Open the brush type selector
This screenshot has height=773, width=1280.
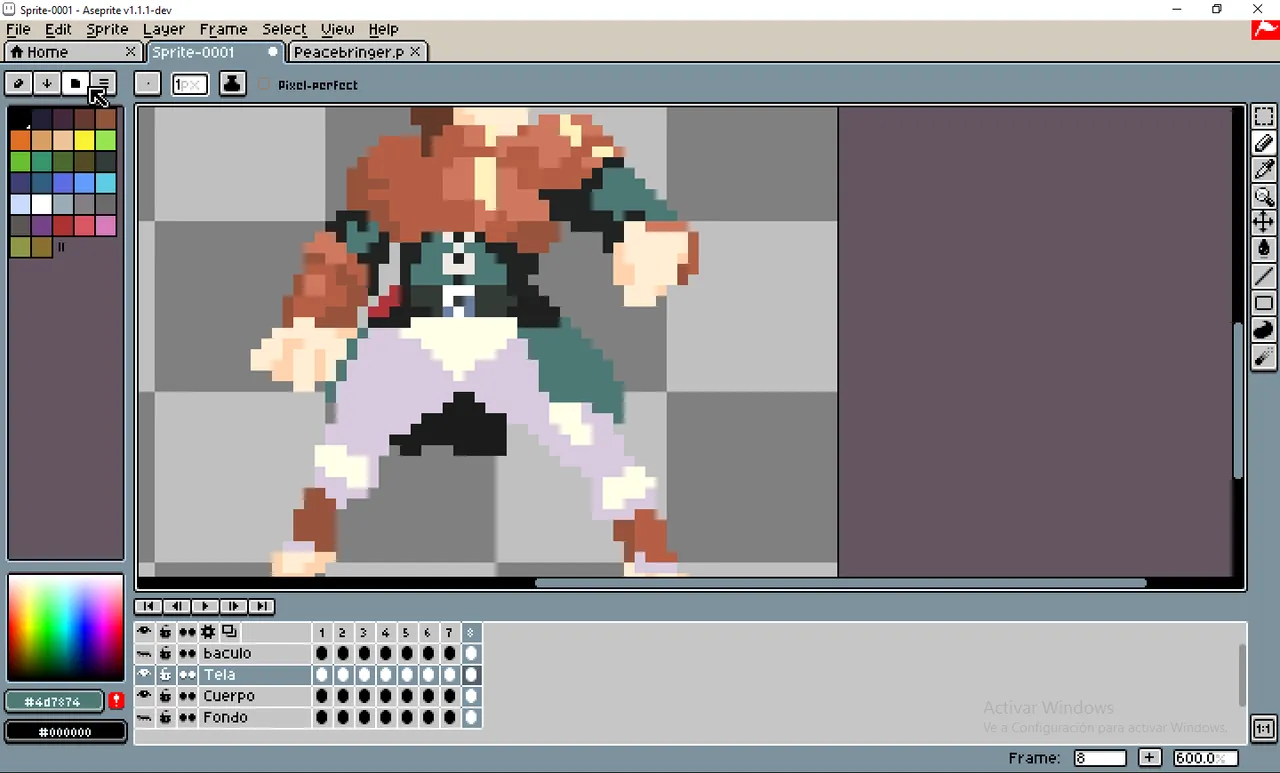[147, 84]
